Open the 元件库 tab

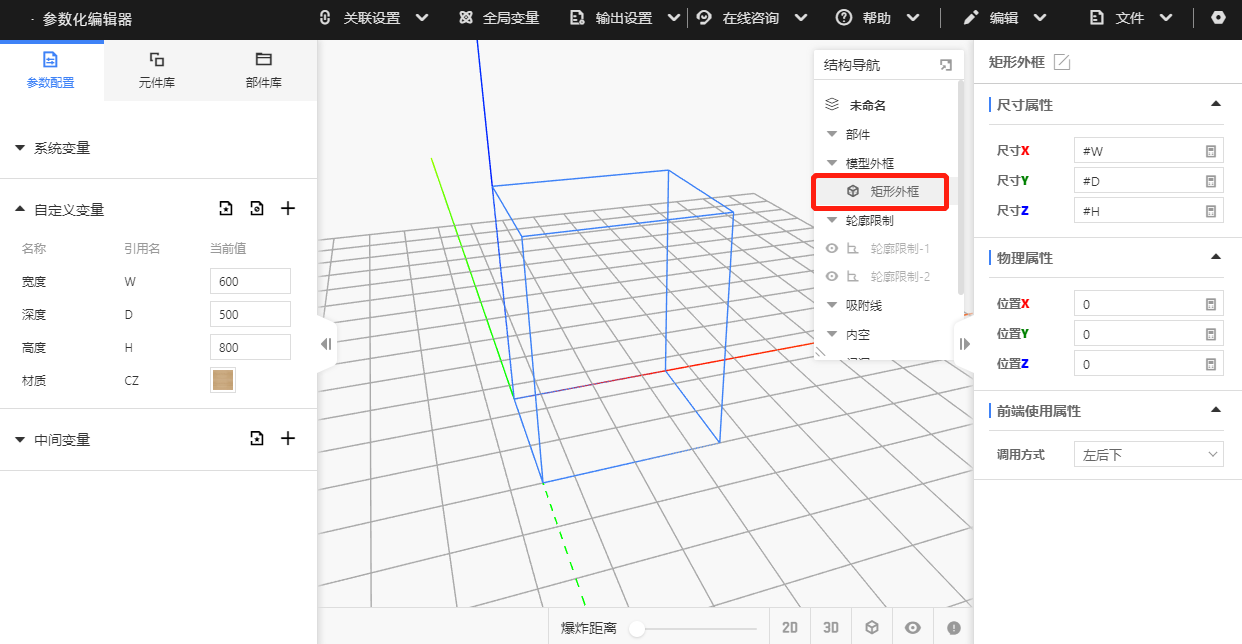tap(157, 70)
